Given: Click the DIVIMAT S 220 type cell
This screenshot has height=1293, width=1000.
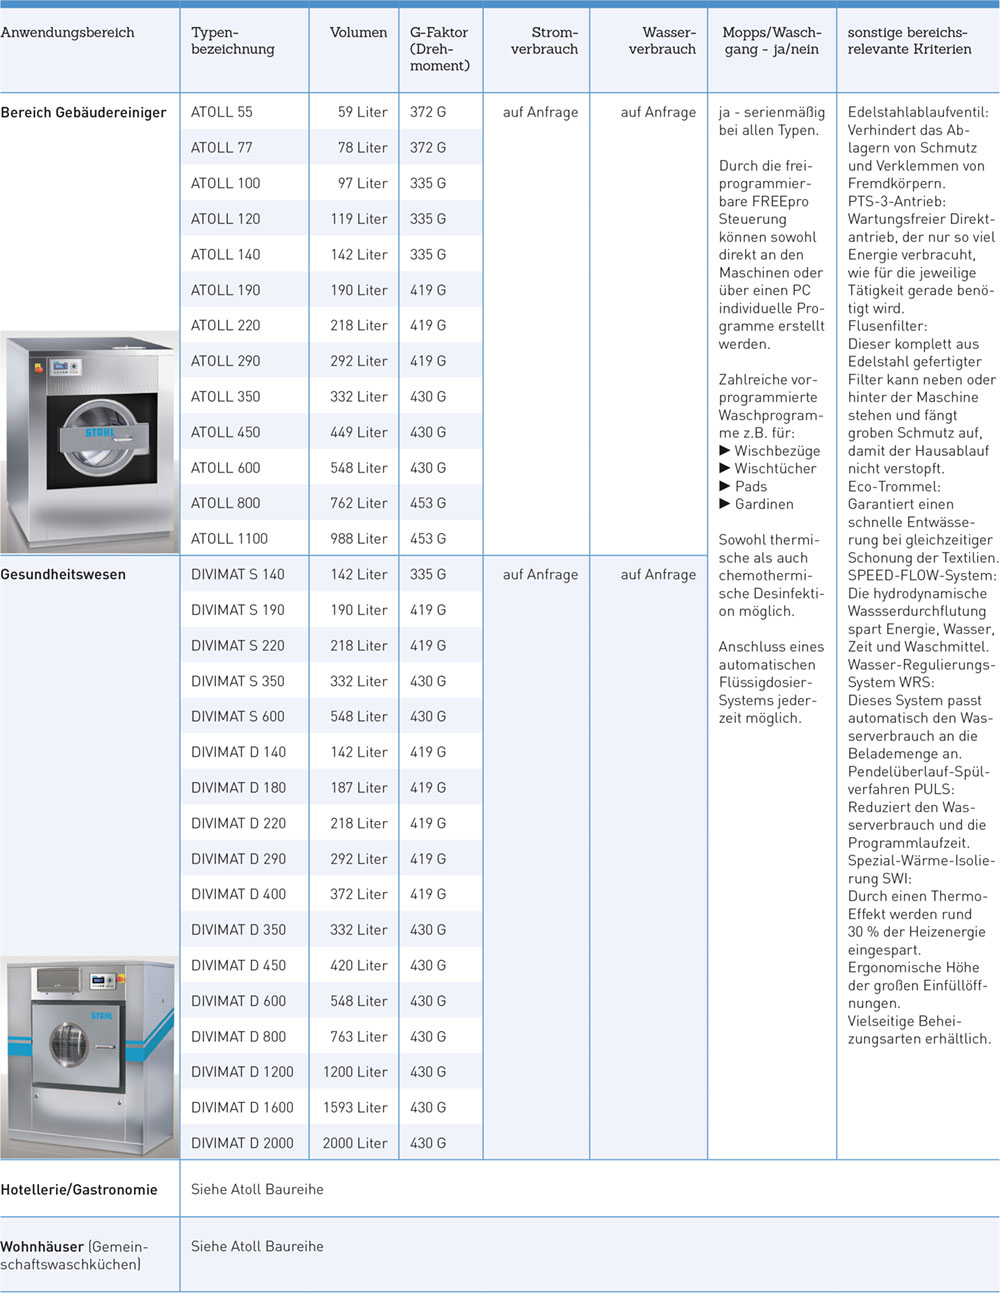Looking at the screenshot, I should [x=238, y=645].
